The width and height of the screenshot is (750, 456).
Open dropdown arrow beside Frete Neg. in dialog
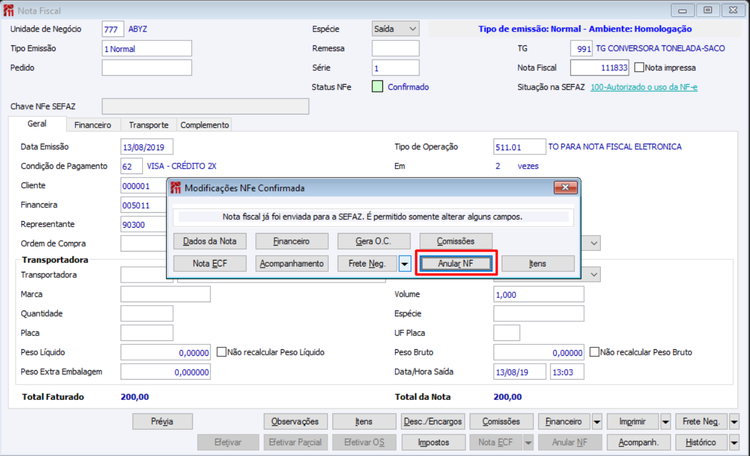(405, 264)
